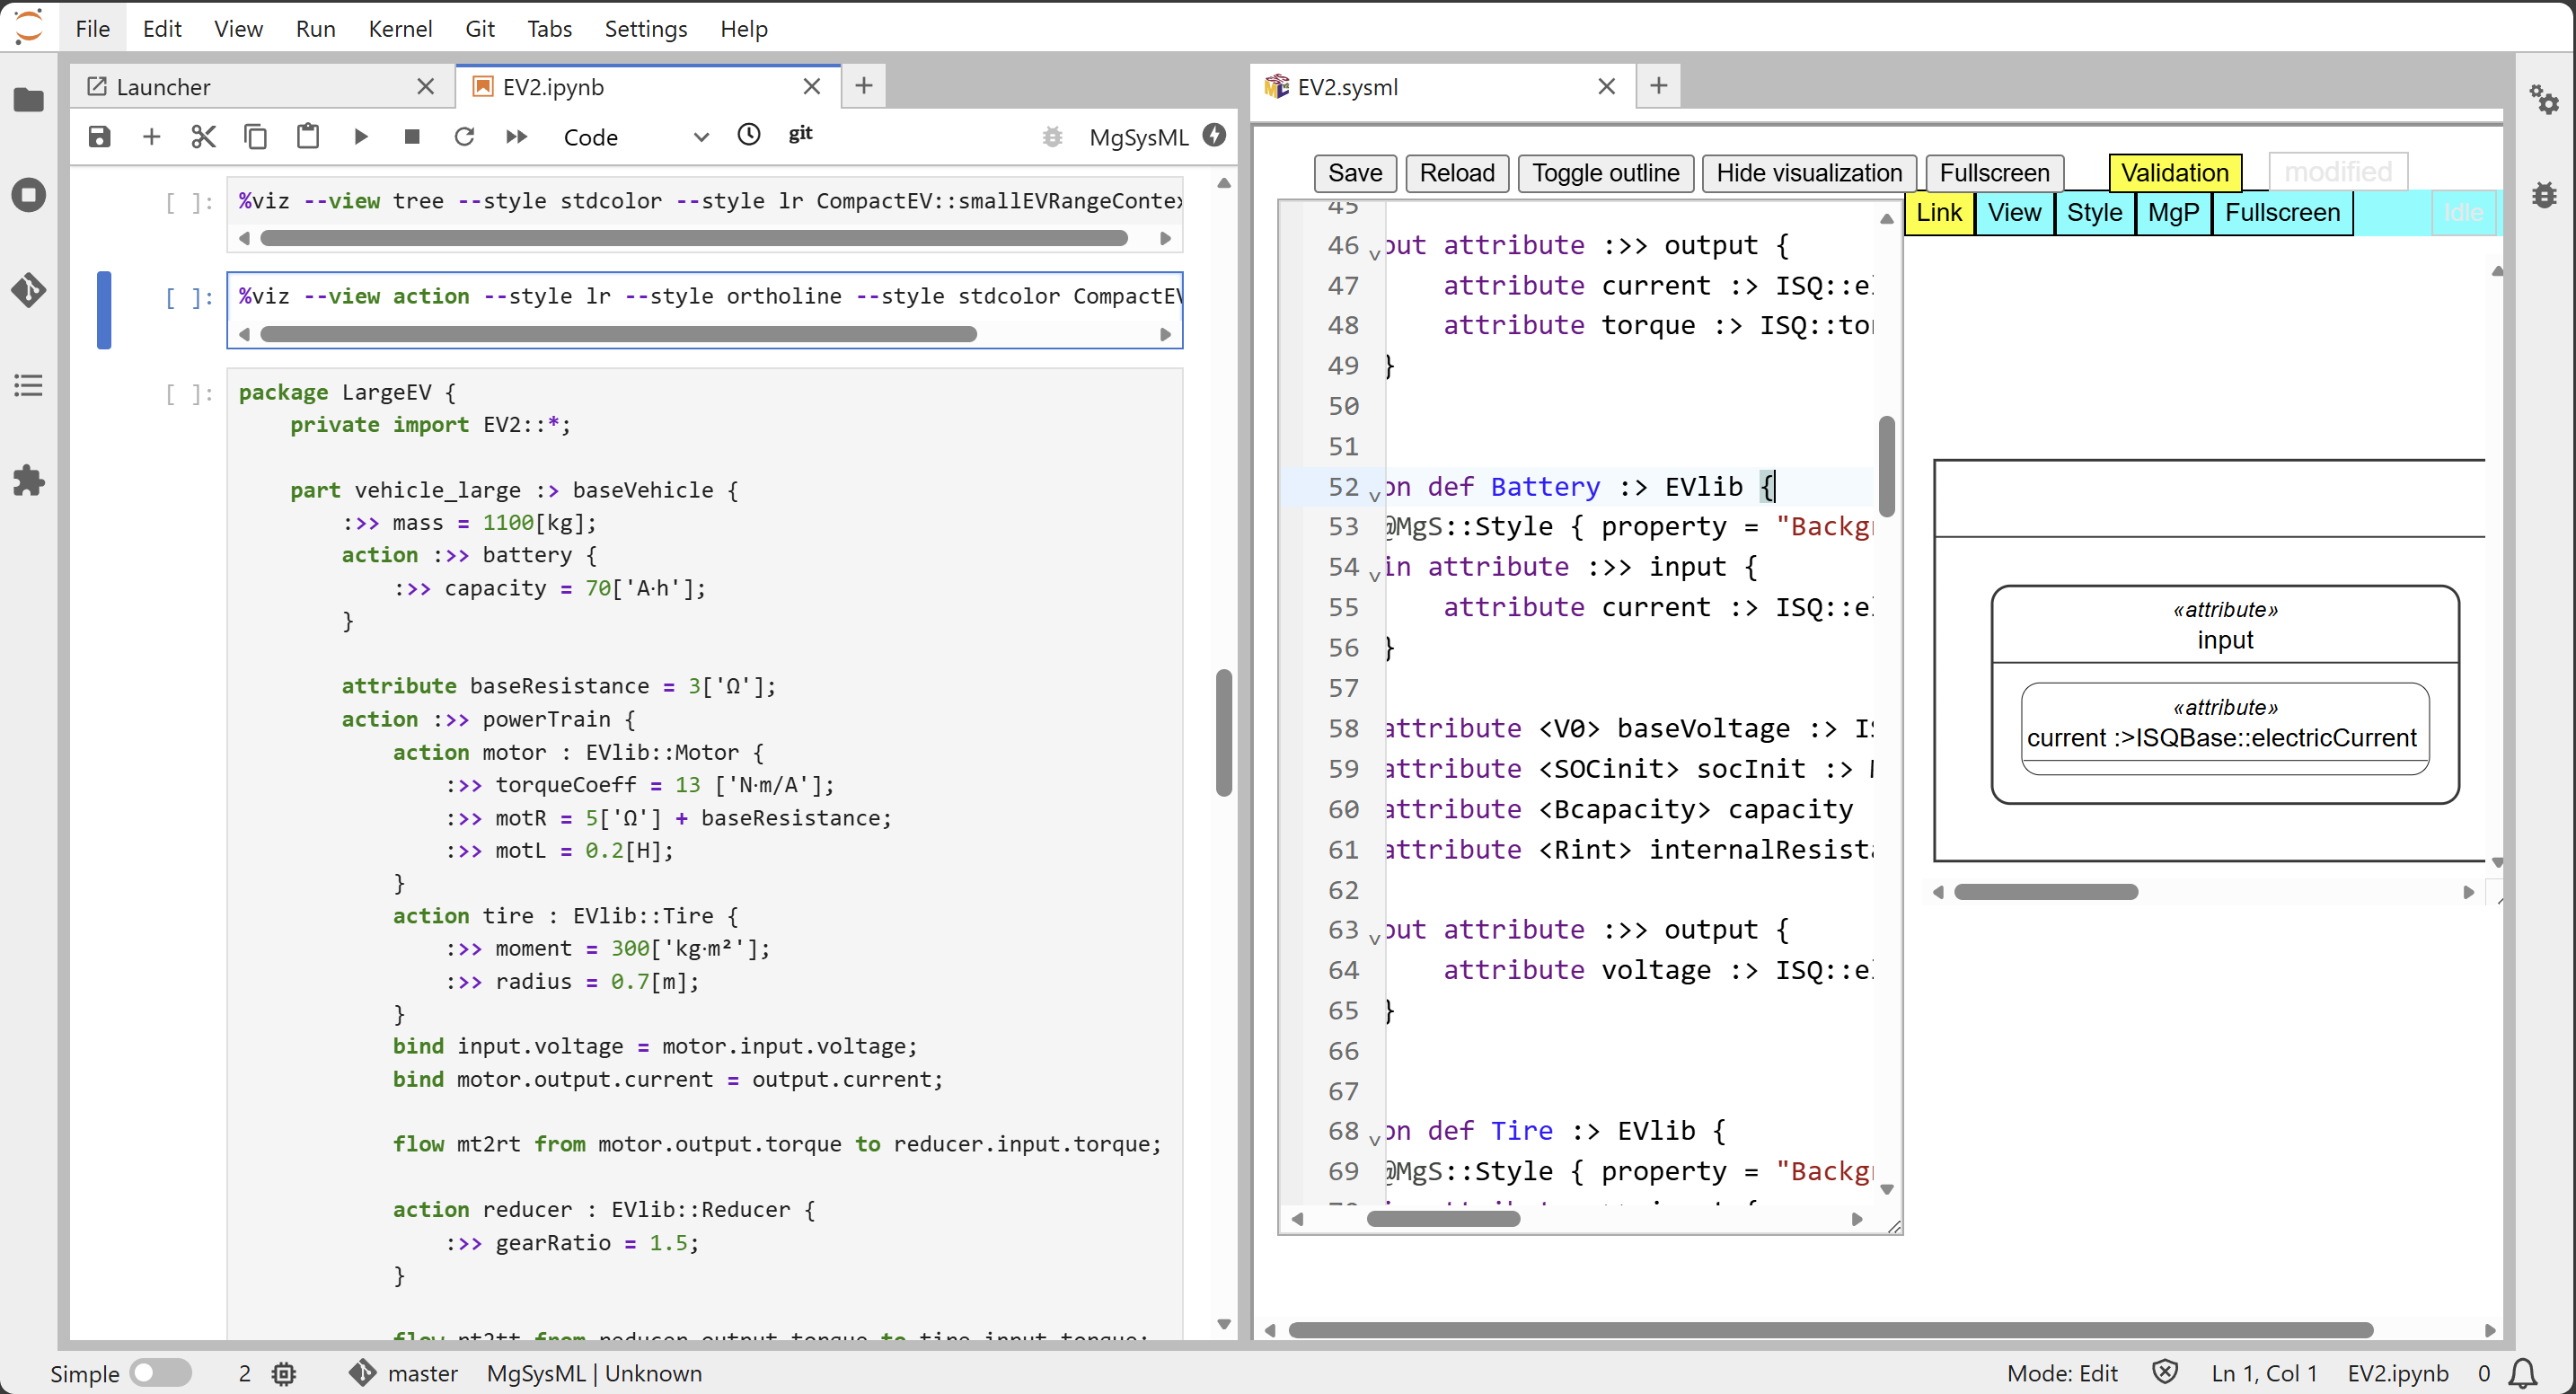The image size is (2576, 1394).
Task: Collapse the Battery definition at line 52
Action: [x=1375, y=494]
